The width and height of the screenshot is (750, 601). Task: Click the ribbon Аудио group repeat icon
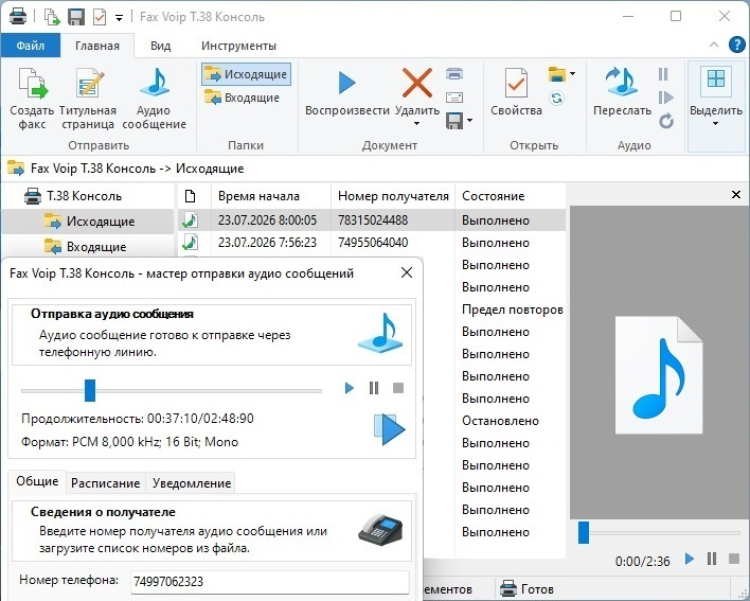[666, 121]
